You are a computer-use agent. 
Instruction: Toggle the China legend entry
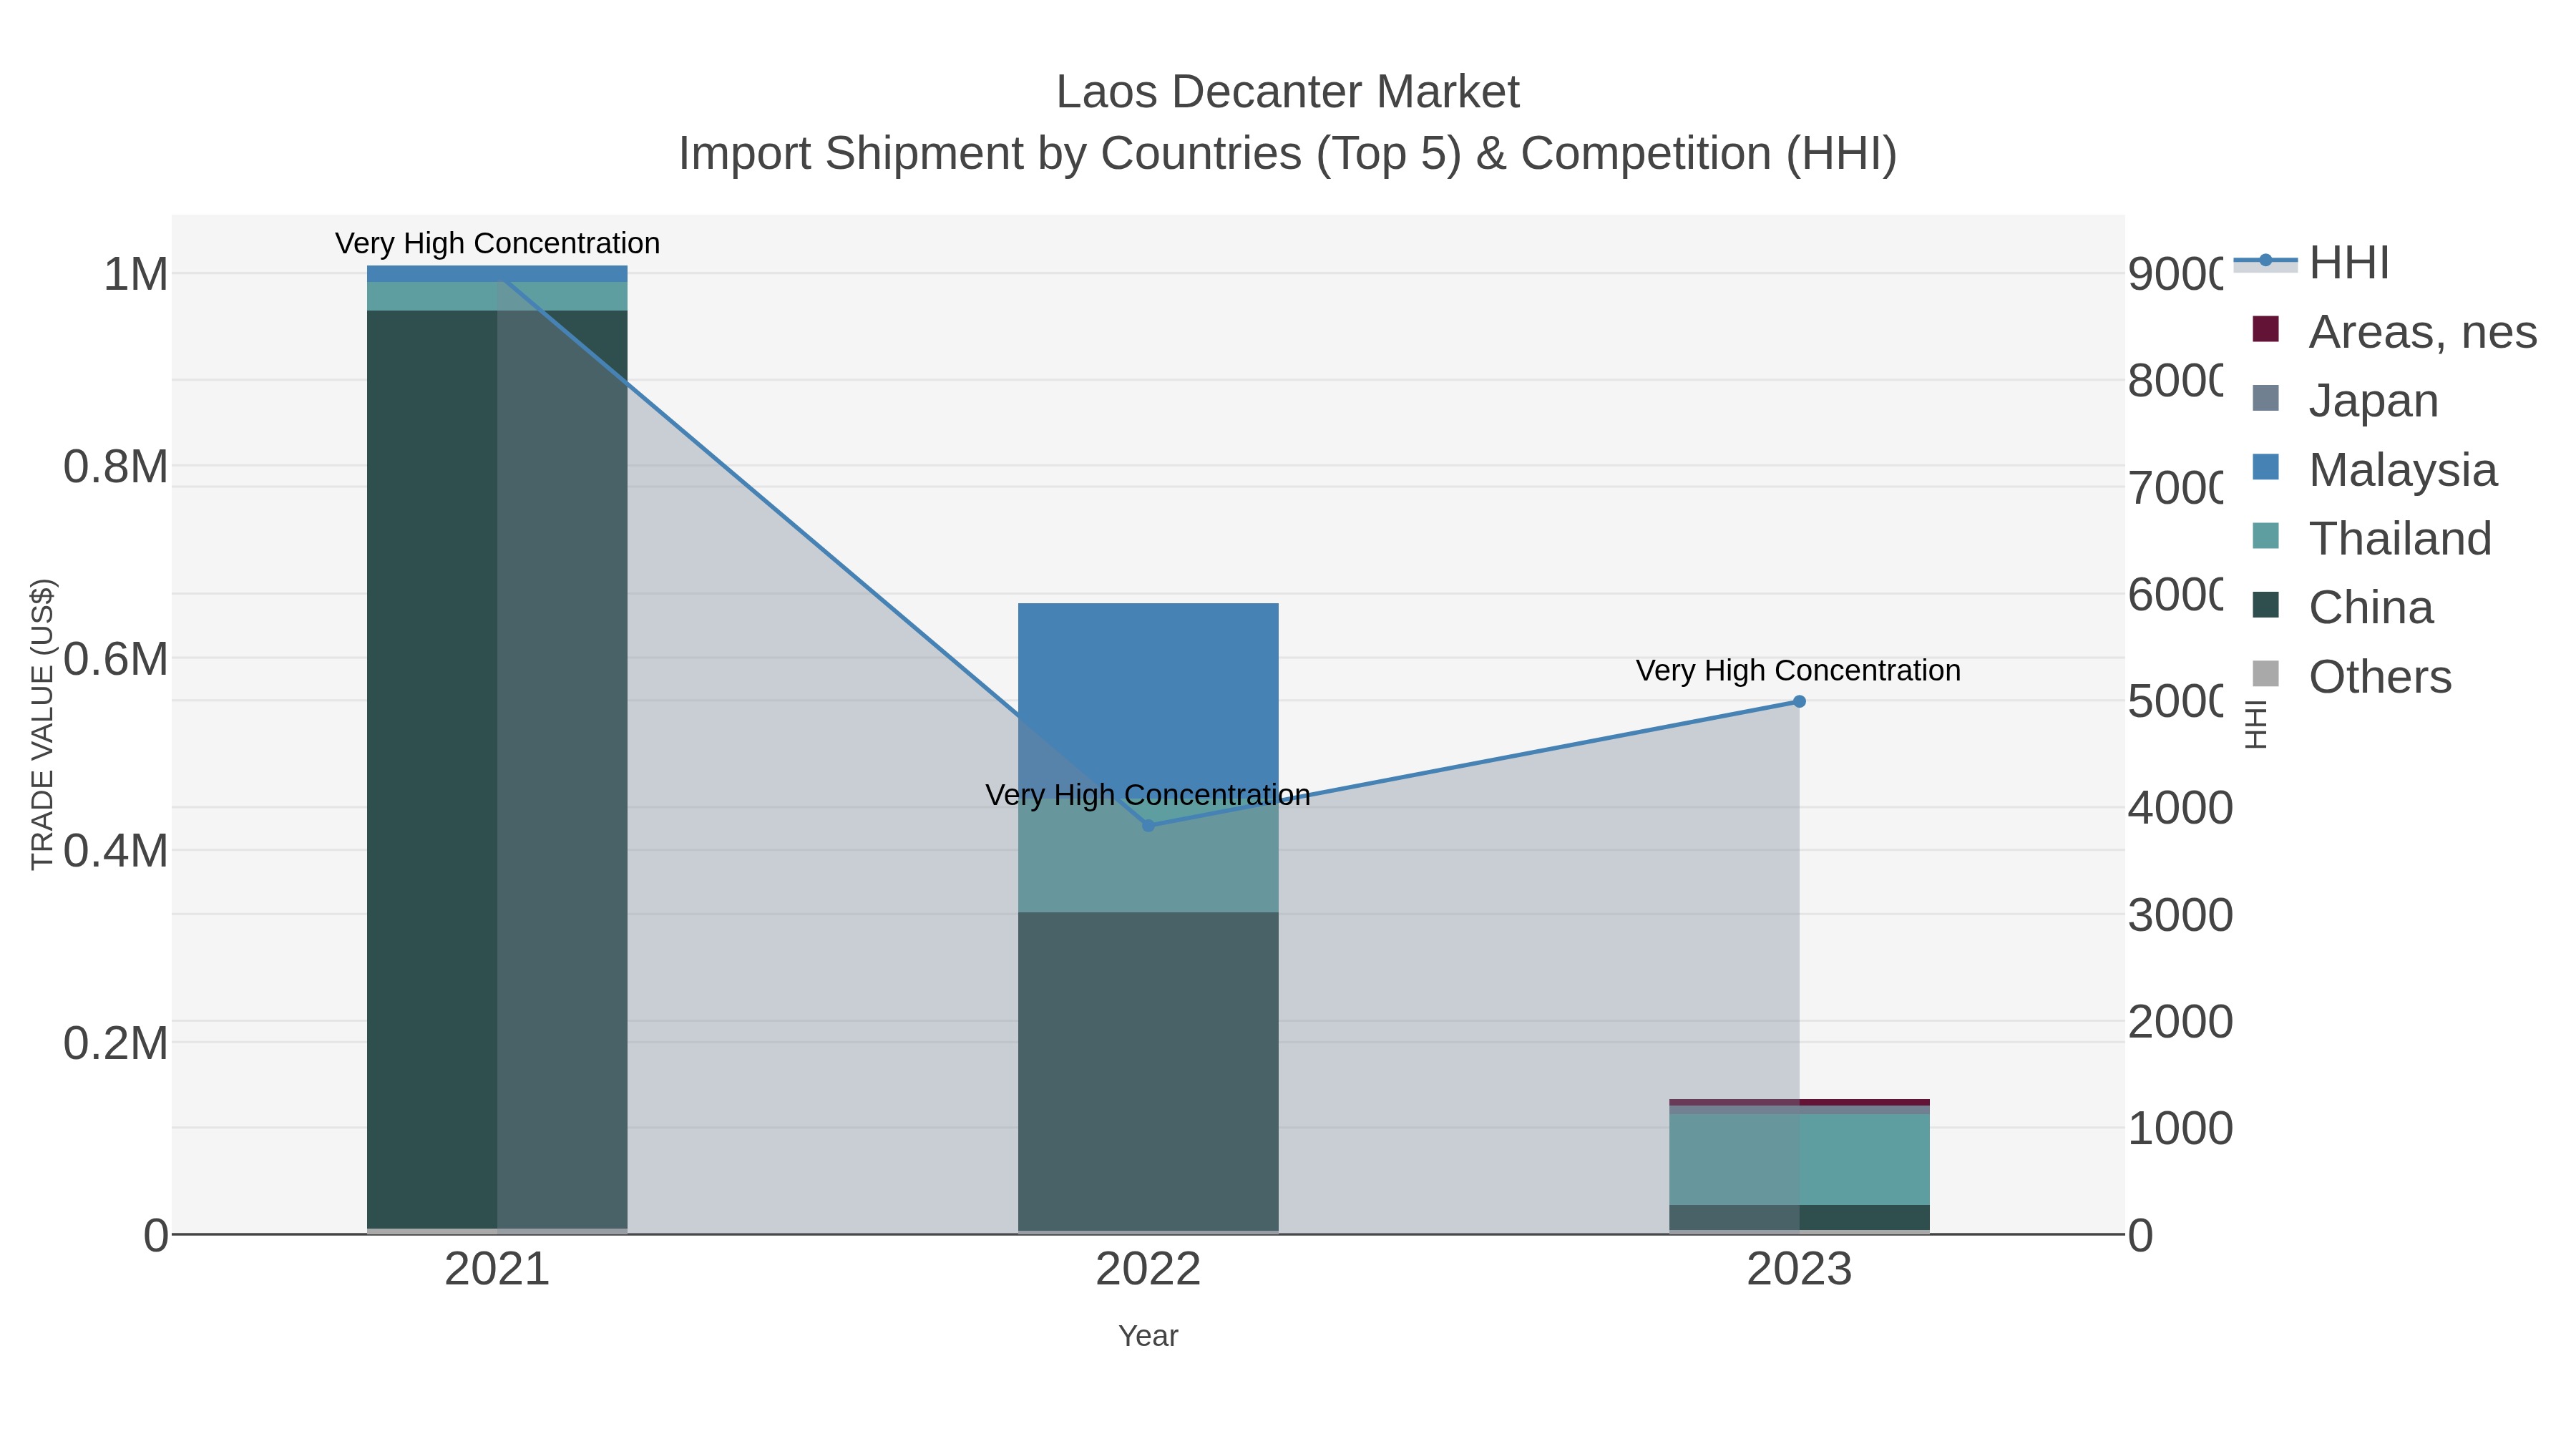point(2342,607)
